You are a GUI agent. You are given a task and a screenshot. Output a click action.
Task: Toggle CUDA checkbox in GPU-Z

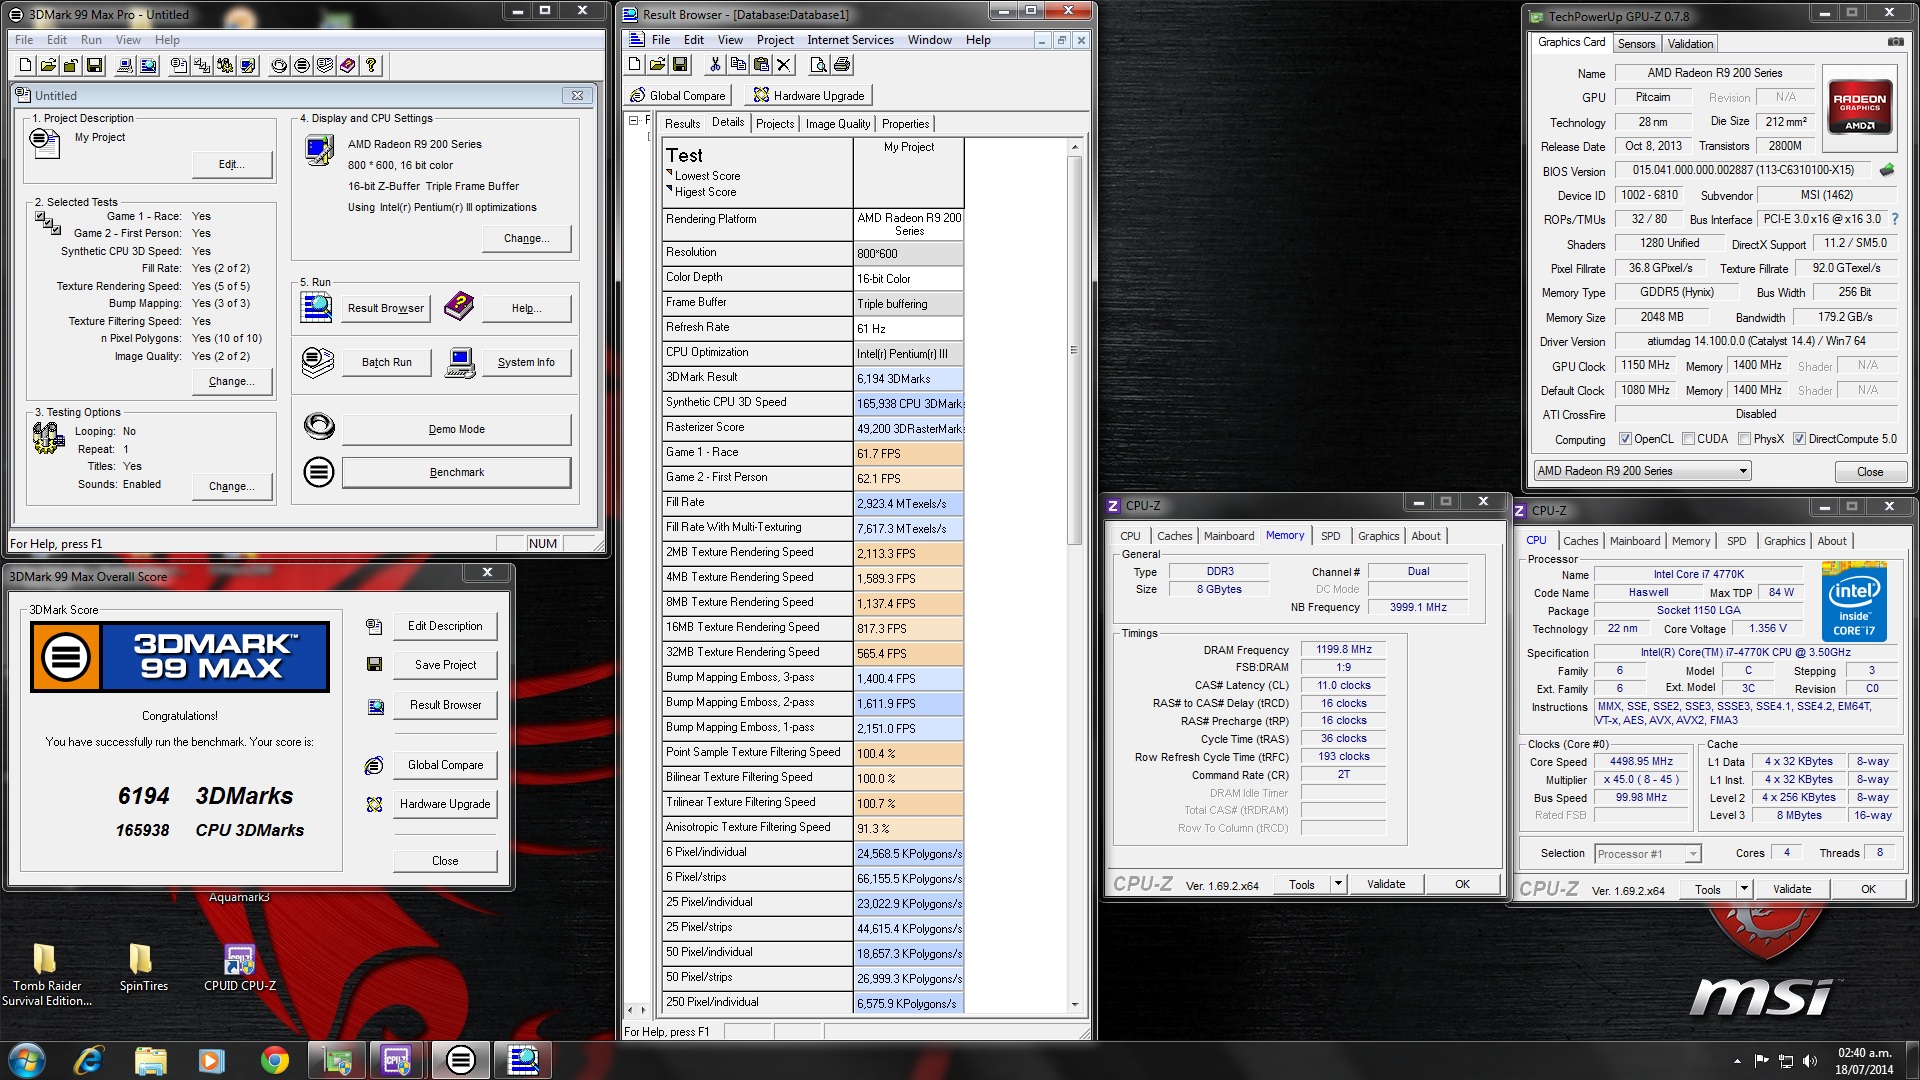(x=1688, y=439)
